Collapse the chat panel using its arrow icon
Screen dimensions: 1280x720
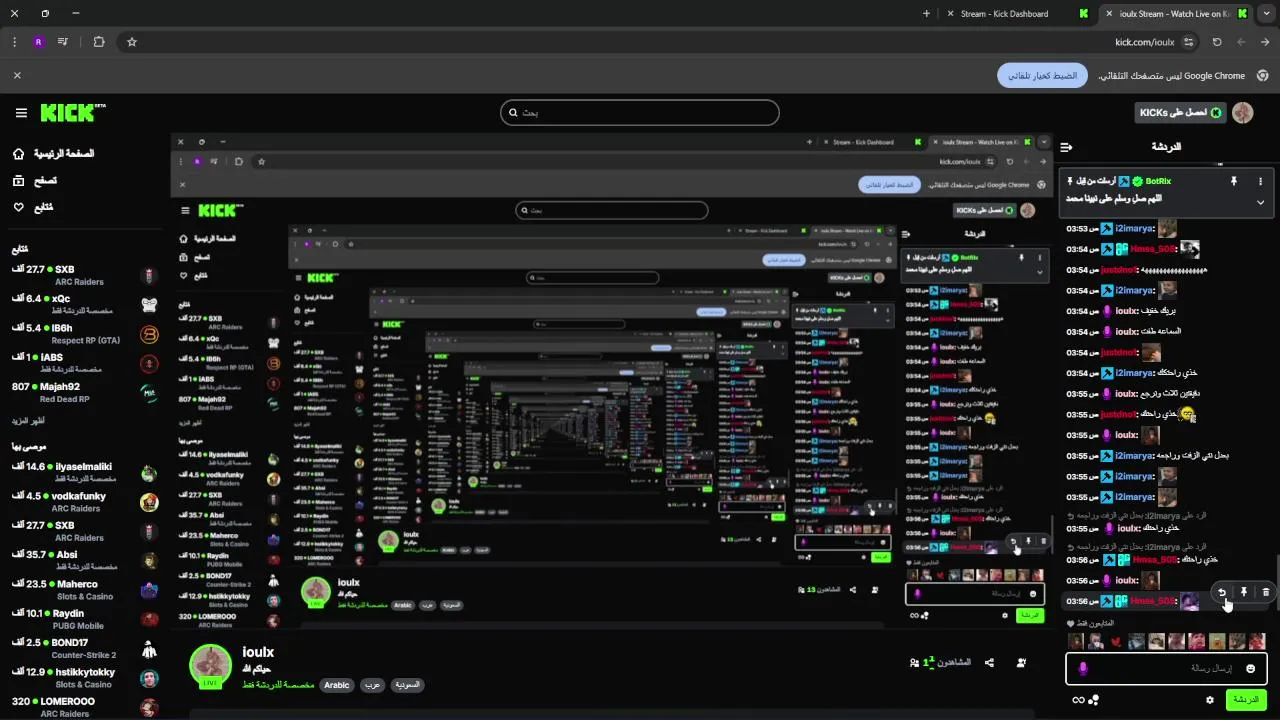click(1066, 146)
